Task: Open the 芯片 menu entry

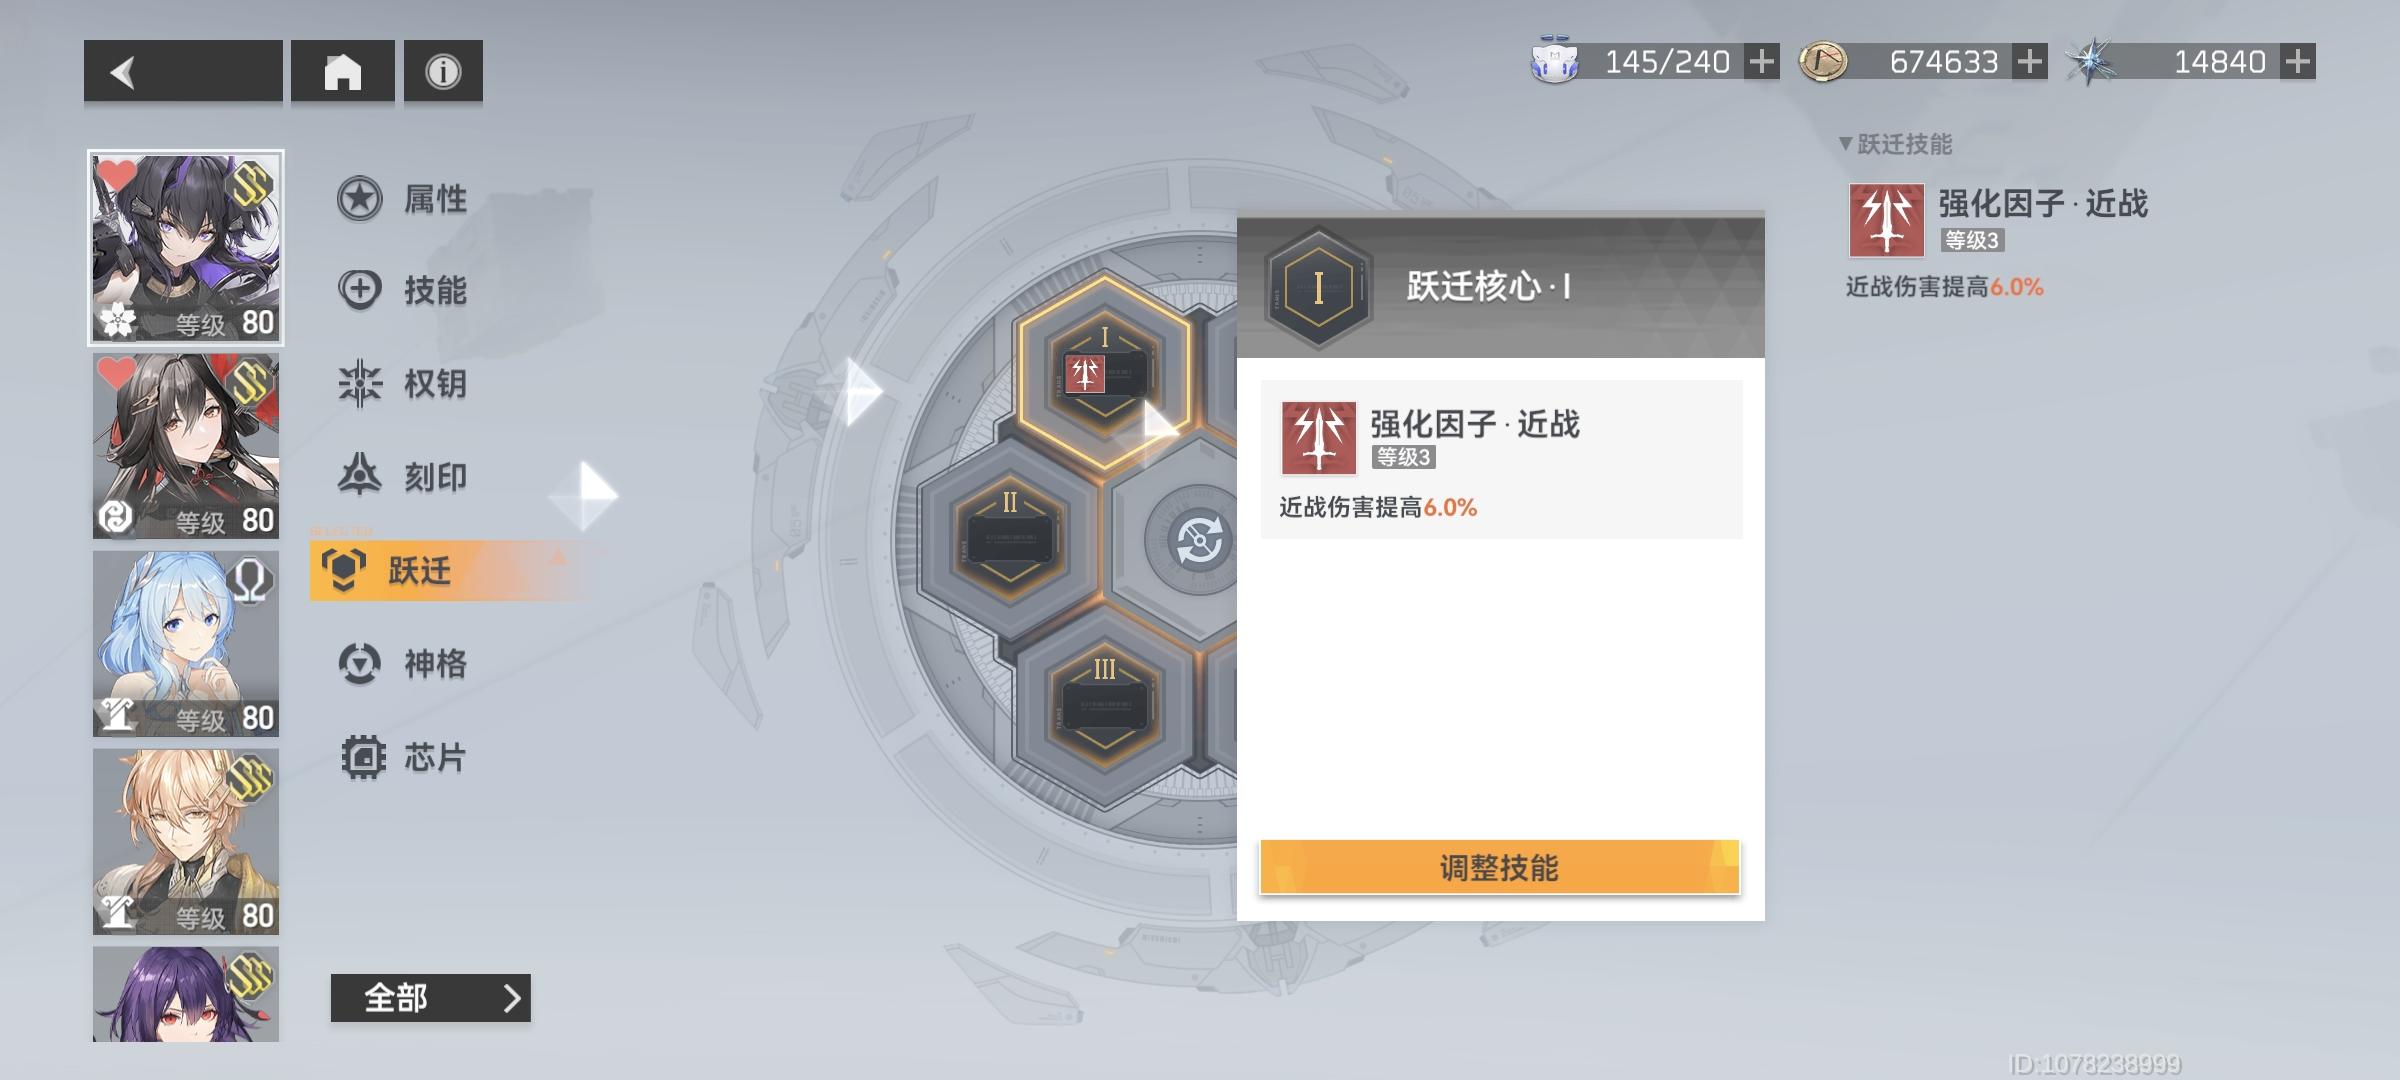Action: click(x=403, y=757)
